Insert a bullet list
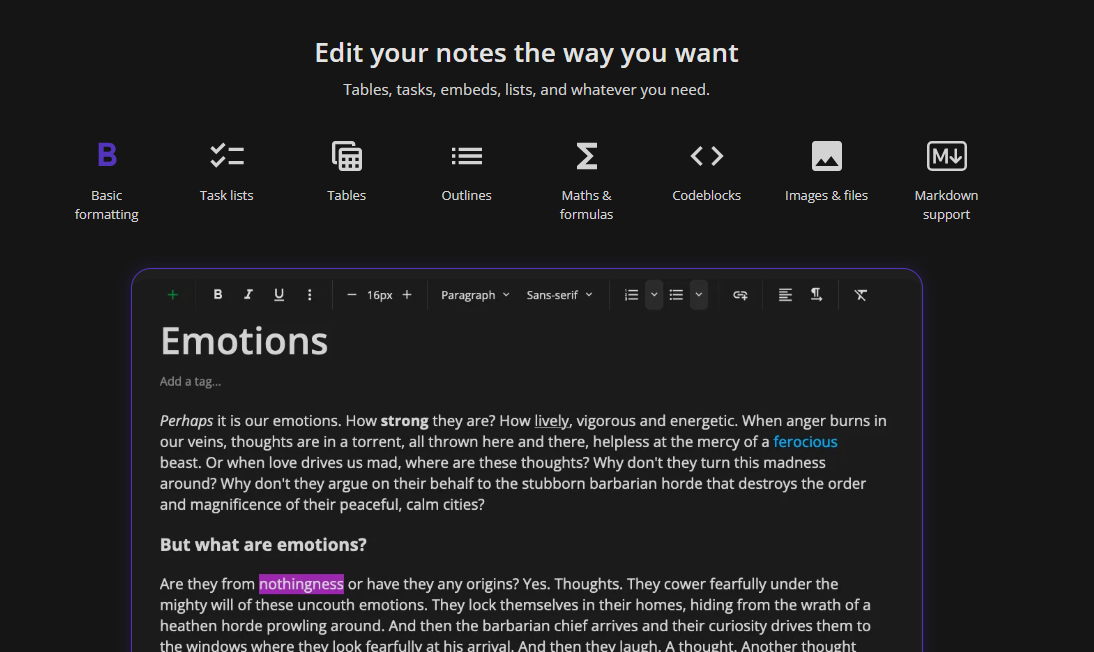This screenshot has width=1094, height=652. point(676,295)
